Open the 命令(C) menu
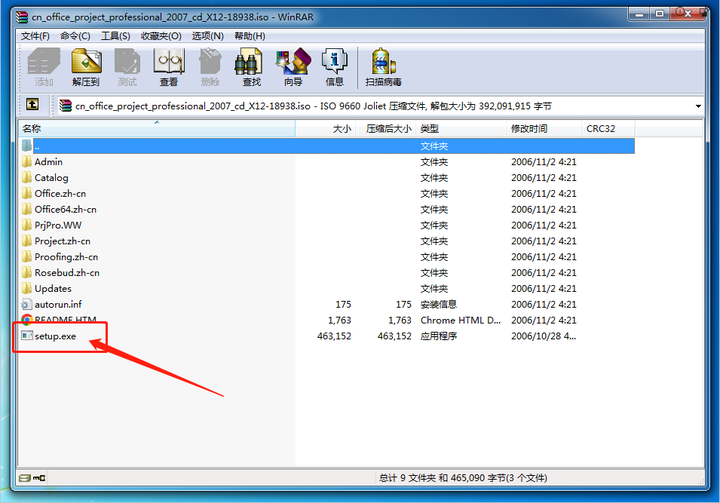720x503 pixels. (75, 36)
